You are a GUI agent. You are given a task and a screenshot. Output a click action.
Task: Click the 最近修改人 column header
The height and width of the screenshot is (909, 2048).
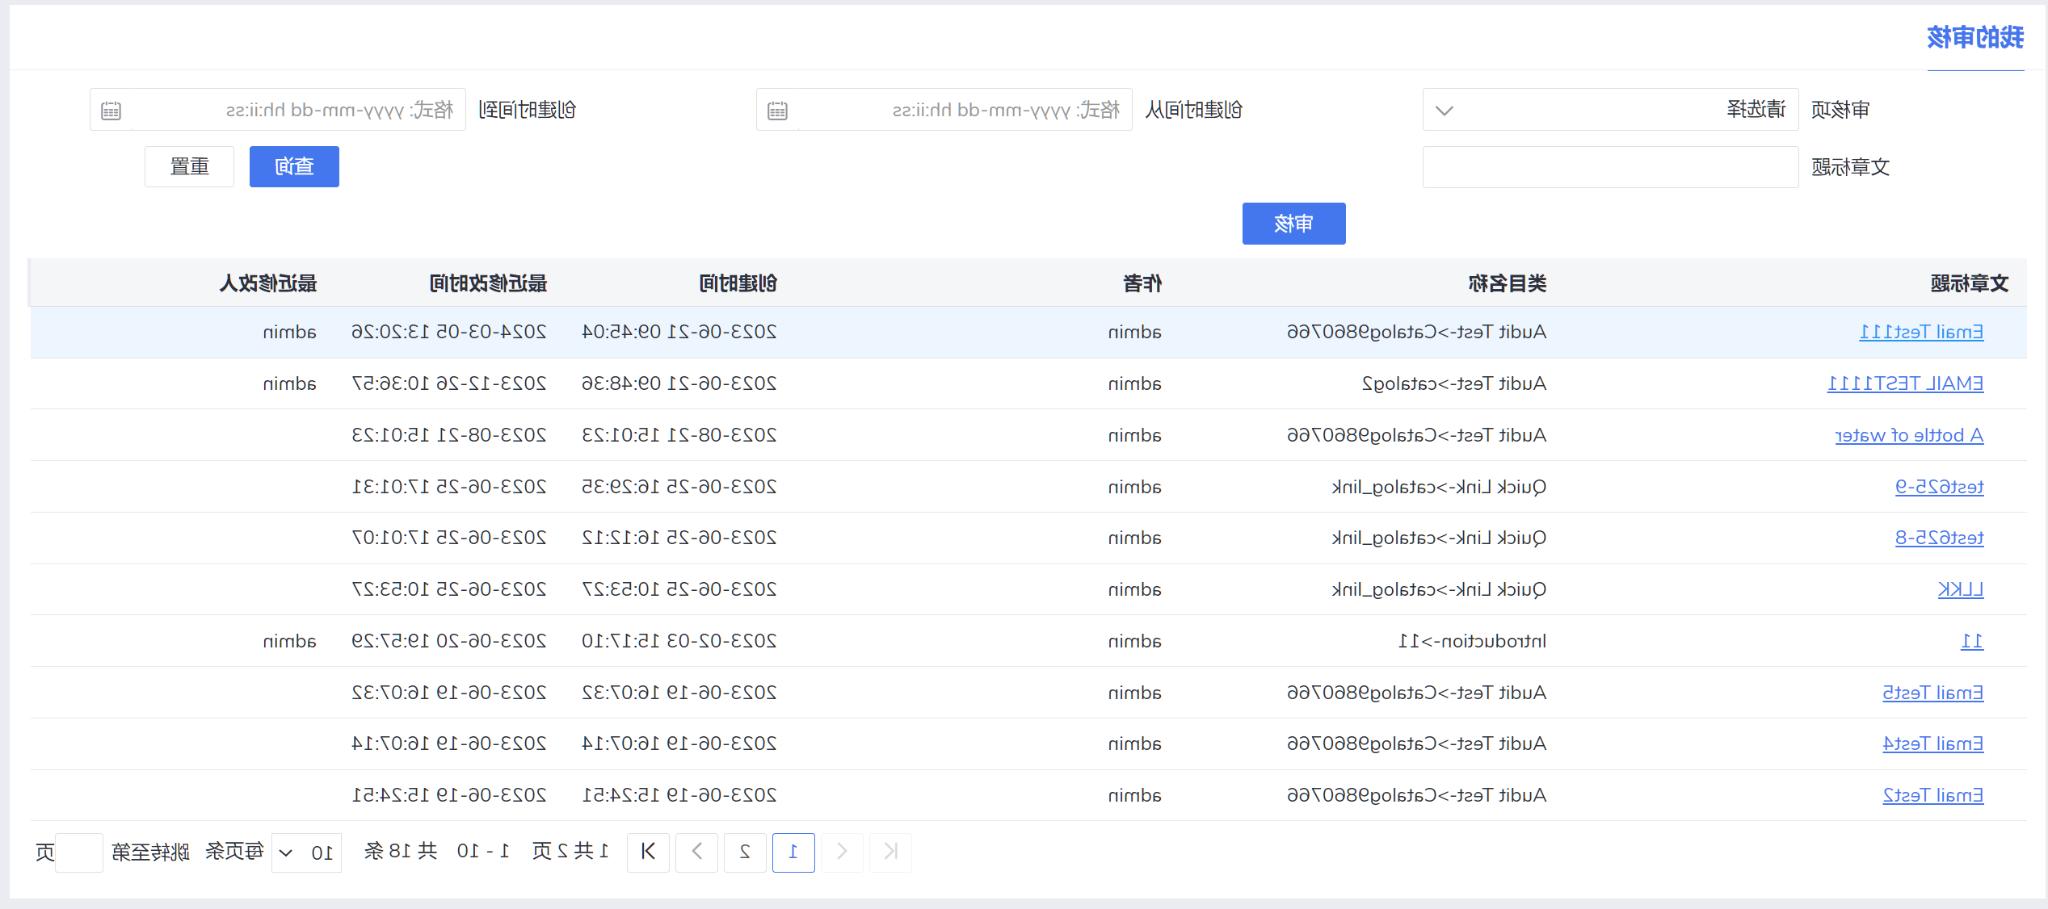(x=268, y=284)
